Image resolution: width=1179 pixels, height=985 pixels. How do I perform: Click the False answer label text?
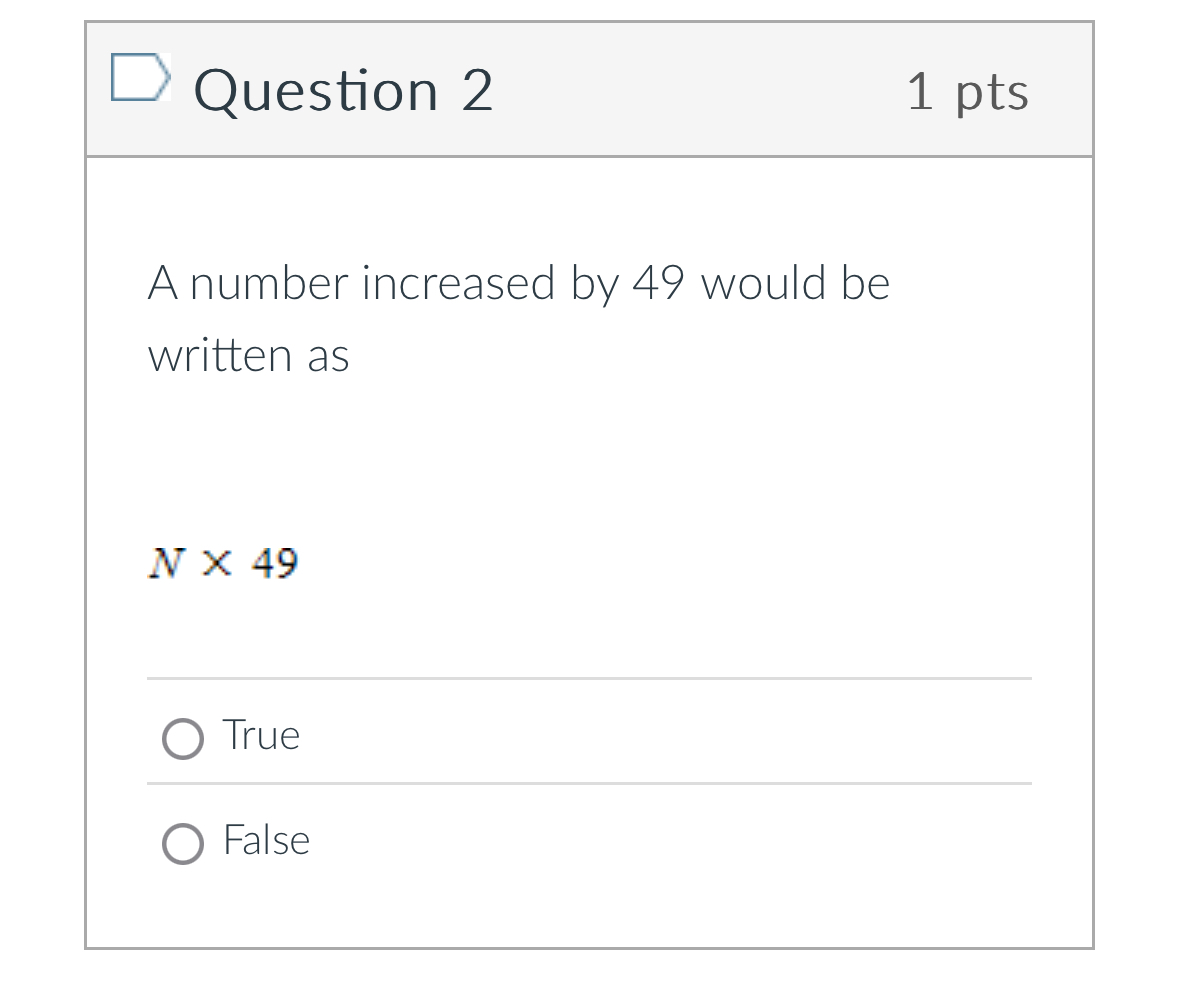click(x=266, y=840)
